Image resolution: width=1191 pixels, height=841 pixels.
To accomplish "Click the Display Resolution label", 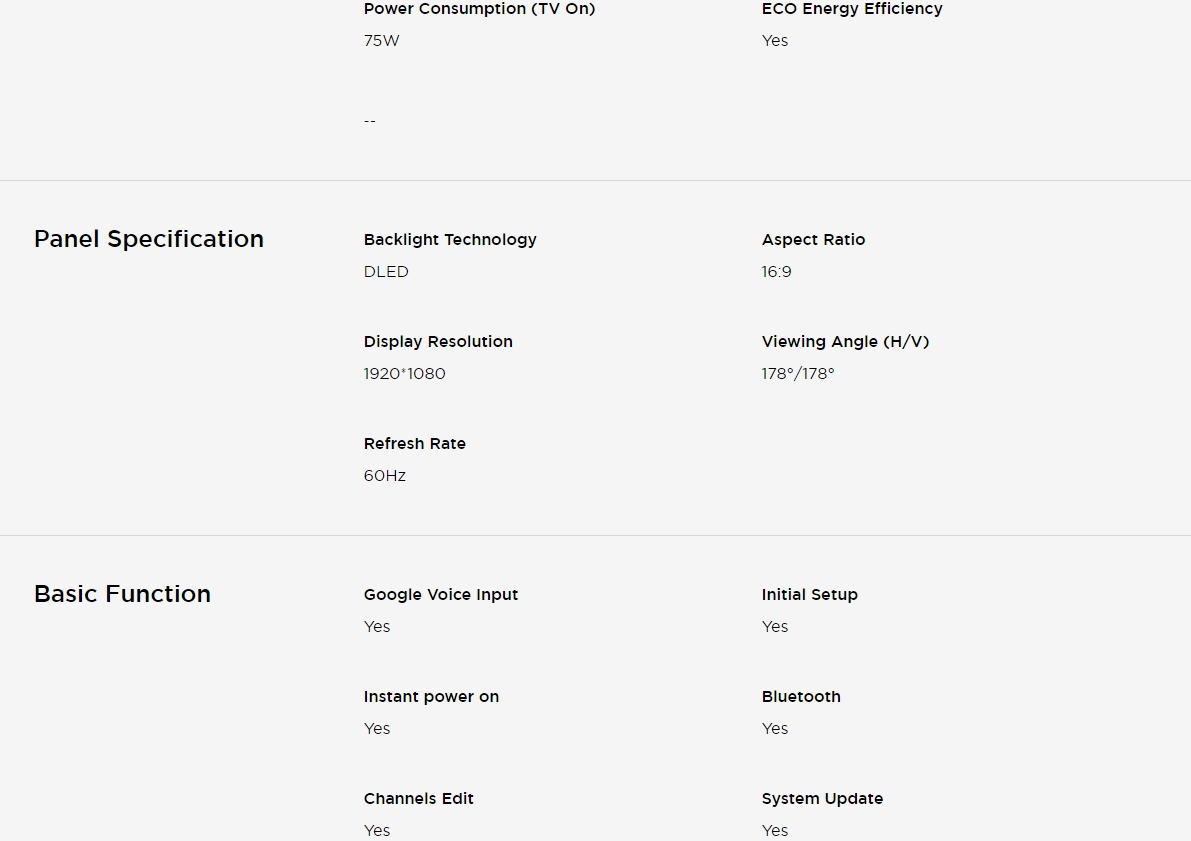I will point(438,342).
